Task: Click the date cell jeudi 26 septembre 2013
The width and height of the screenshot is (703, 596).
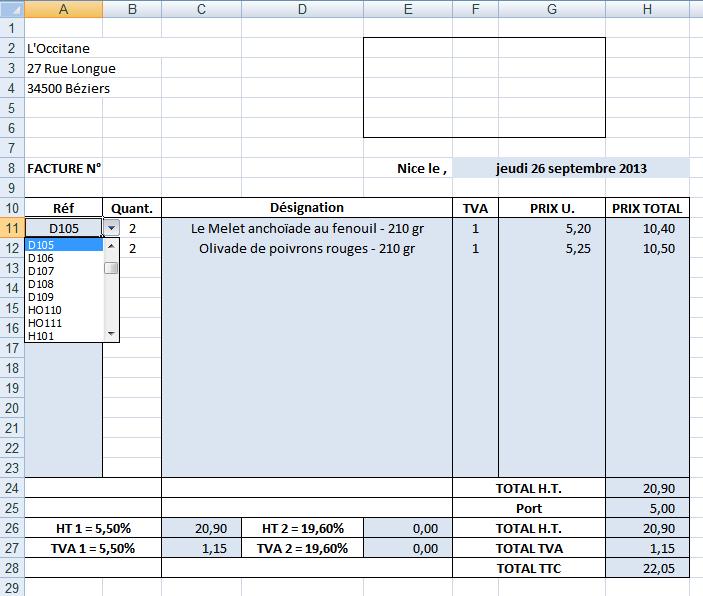Action: [x=571, y=168]
